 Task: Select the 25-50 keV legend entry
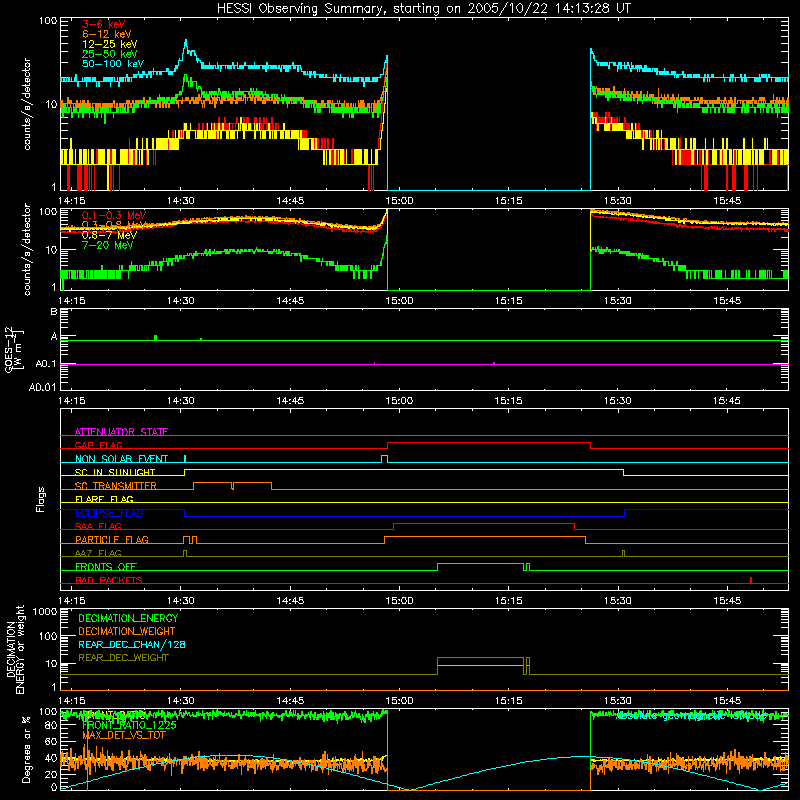tap(109, 54)
